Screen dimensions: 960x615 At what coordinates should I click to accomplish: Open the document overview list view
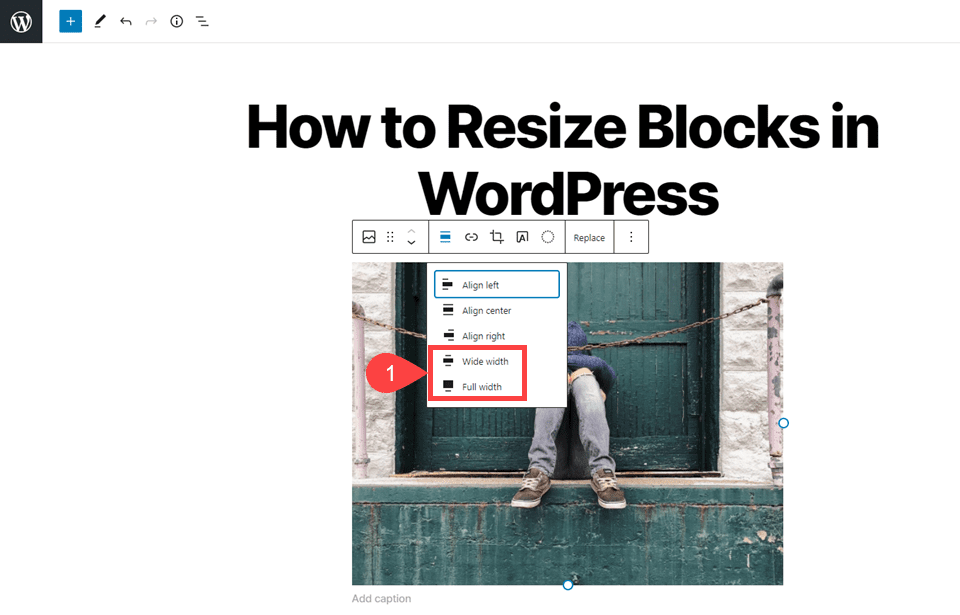[202, 21]
